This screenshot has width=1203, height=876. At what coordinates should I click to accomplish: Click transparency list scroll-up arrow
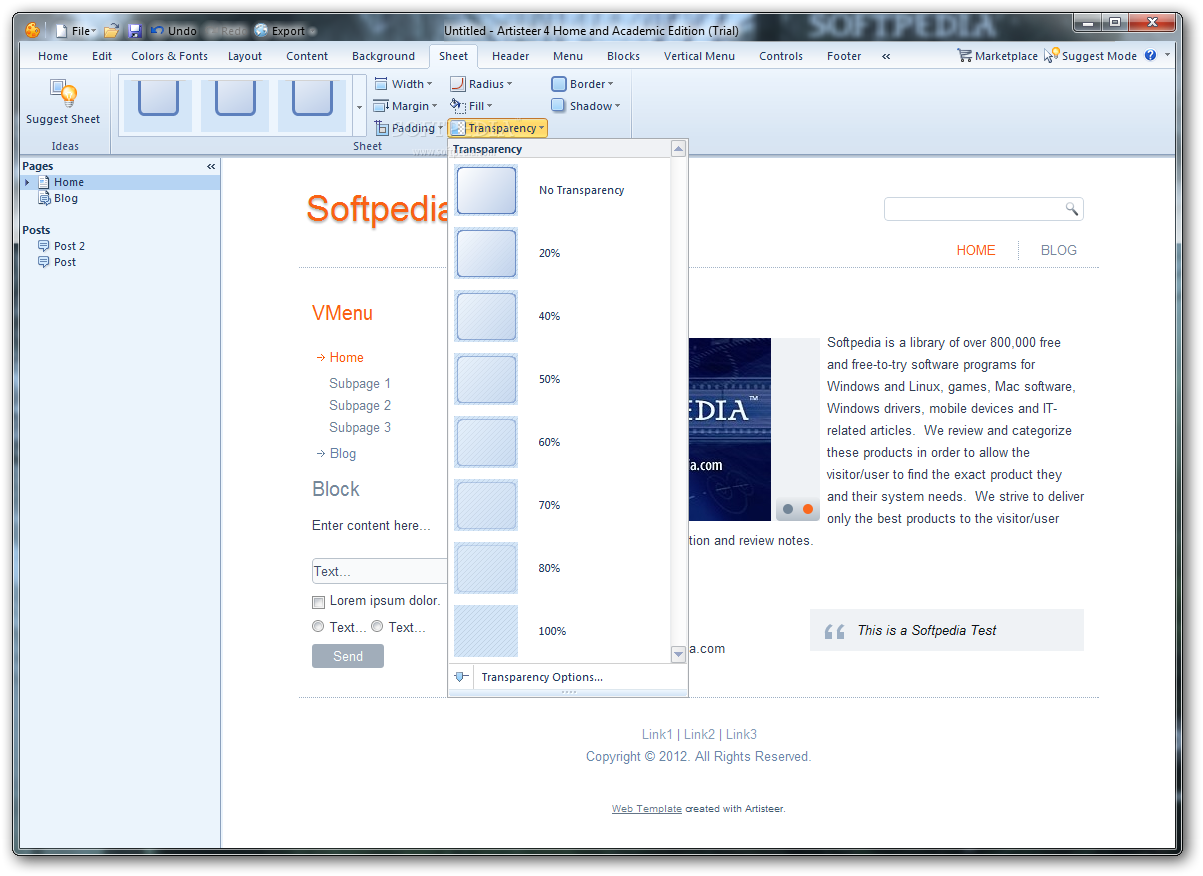coord(678,149)
